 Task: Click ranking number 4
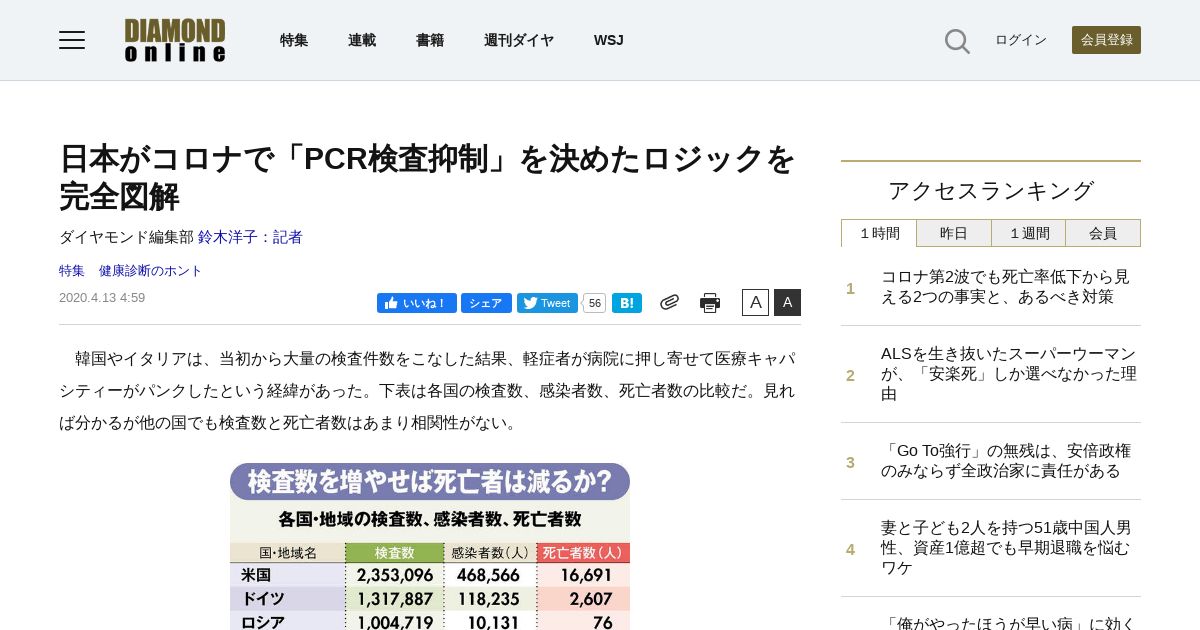[x=851, y=549]
